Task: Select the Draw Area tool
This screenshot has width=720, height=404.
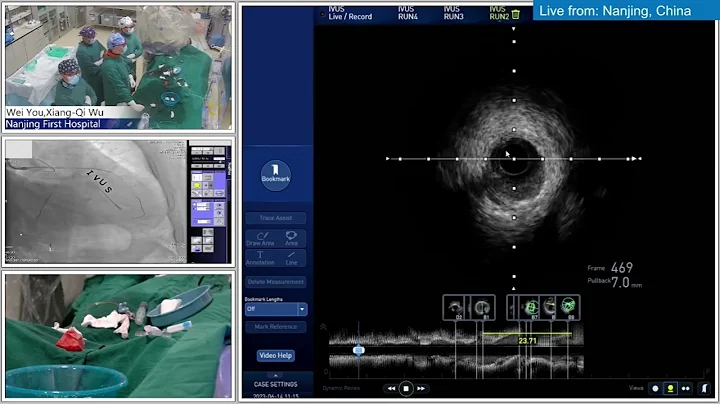Action: [x=260, y=239]
